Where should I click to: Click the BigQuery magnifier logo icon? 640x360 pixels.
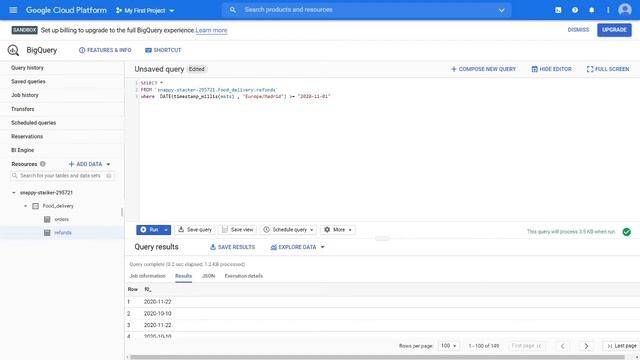coord(13,50)
